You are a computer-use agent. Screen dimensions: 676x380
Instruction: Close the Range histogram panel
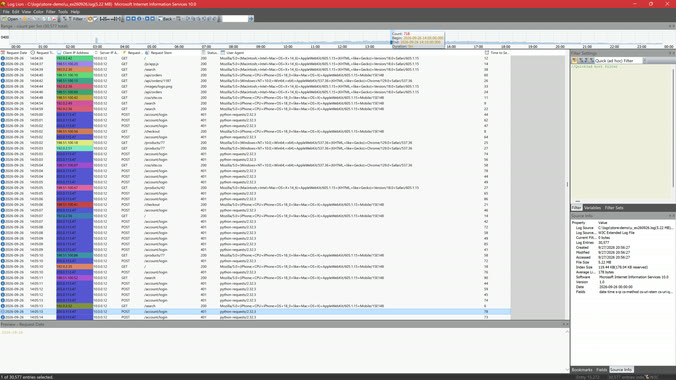coord(673,26)
